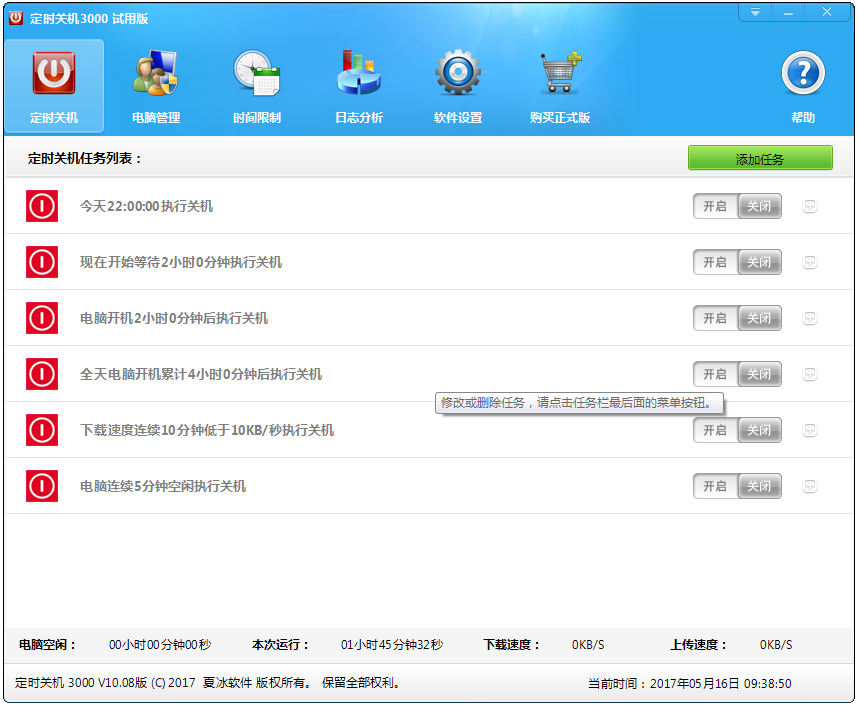The image size is (858, 705).
Task: Open menu button at end of 今天22:00:00执行关机 row
Action: click(x=810, y=206)
